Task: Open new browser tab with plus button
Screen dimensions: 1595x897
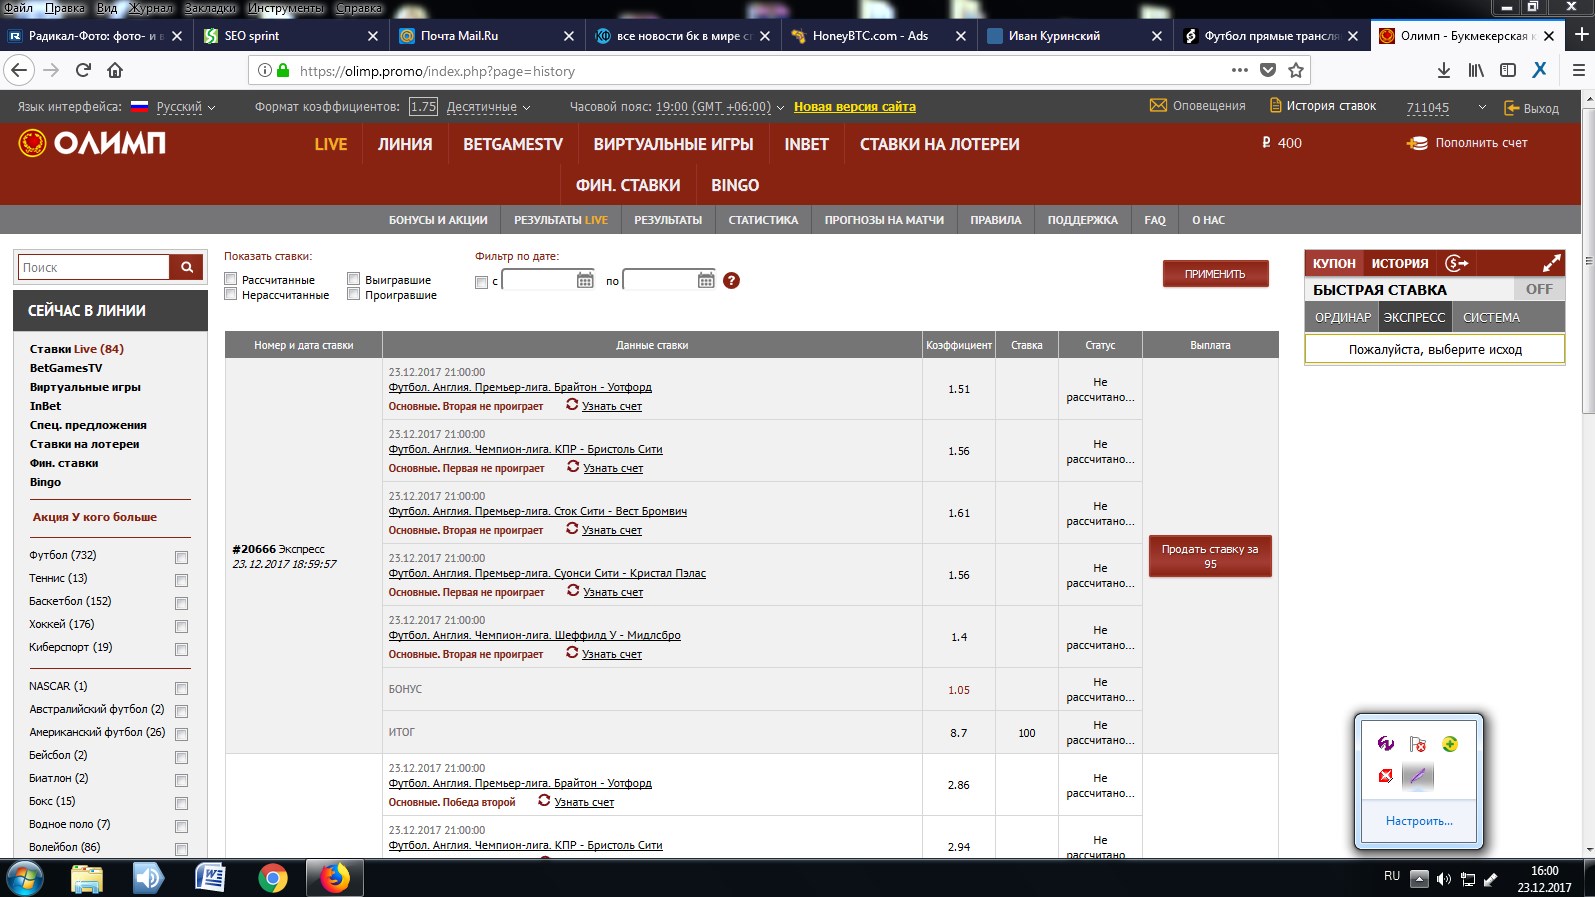Action: [1581, 35]
